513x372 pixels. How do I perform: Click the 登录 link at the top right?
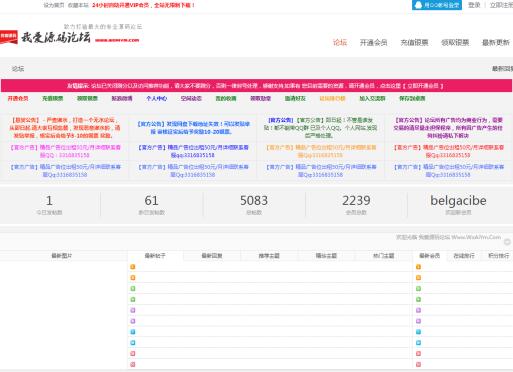tap(474, 5)
